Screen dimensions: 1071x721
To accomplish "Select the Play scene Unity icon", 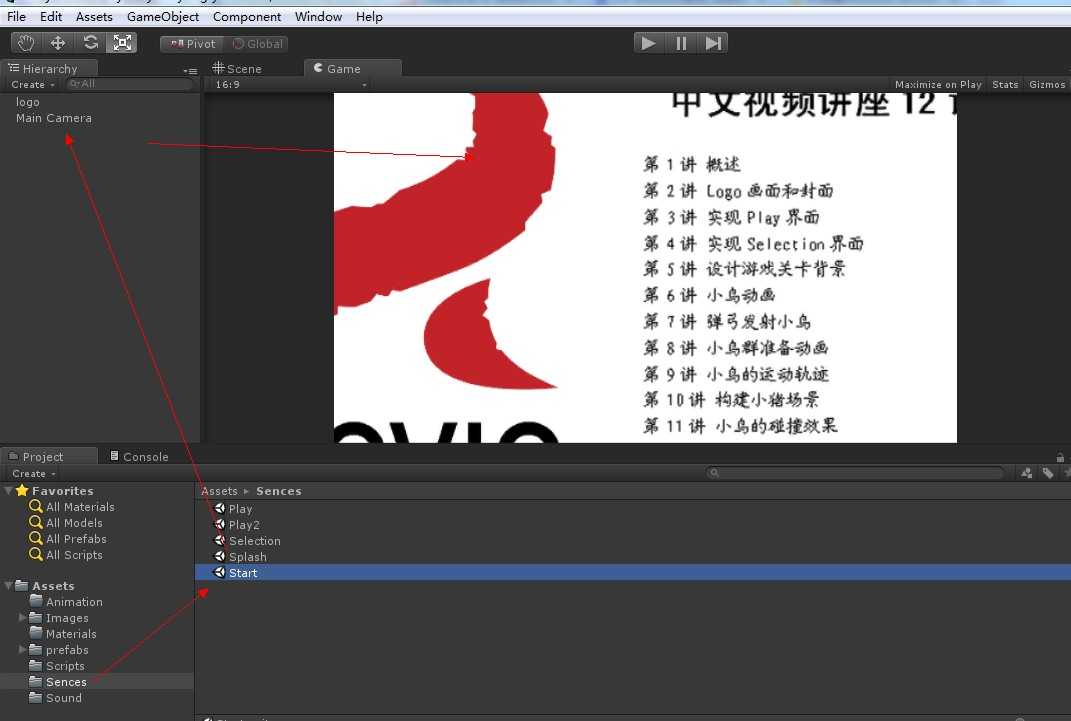I will (x=219, y=508).
